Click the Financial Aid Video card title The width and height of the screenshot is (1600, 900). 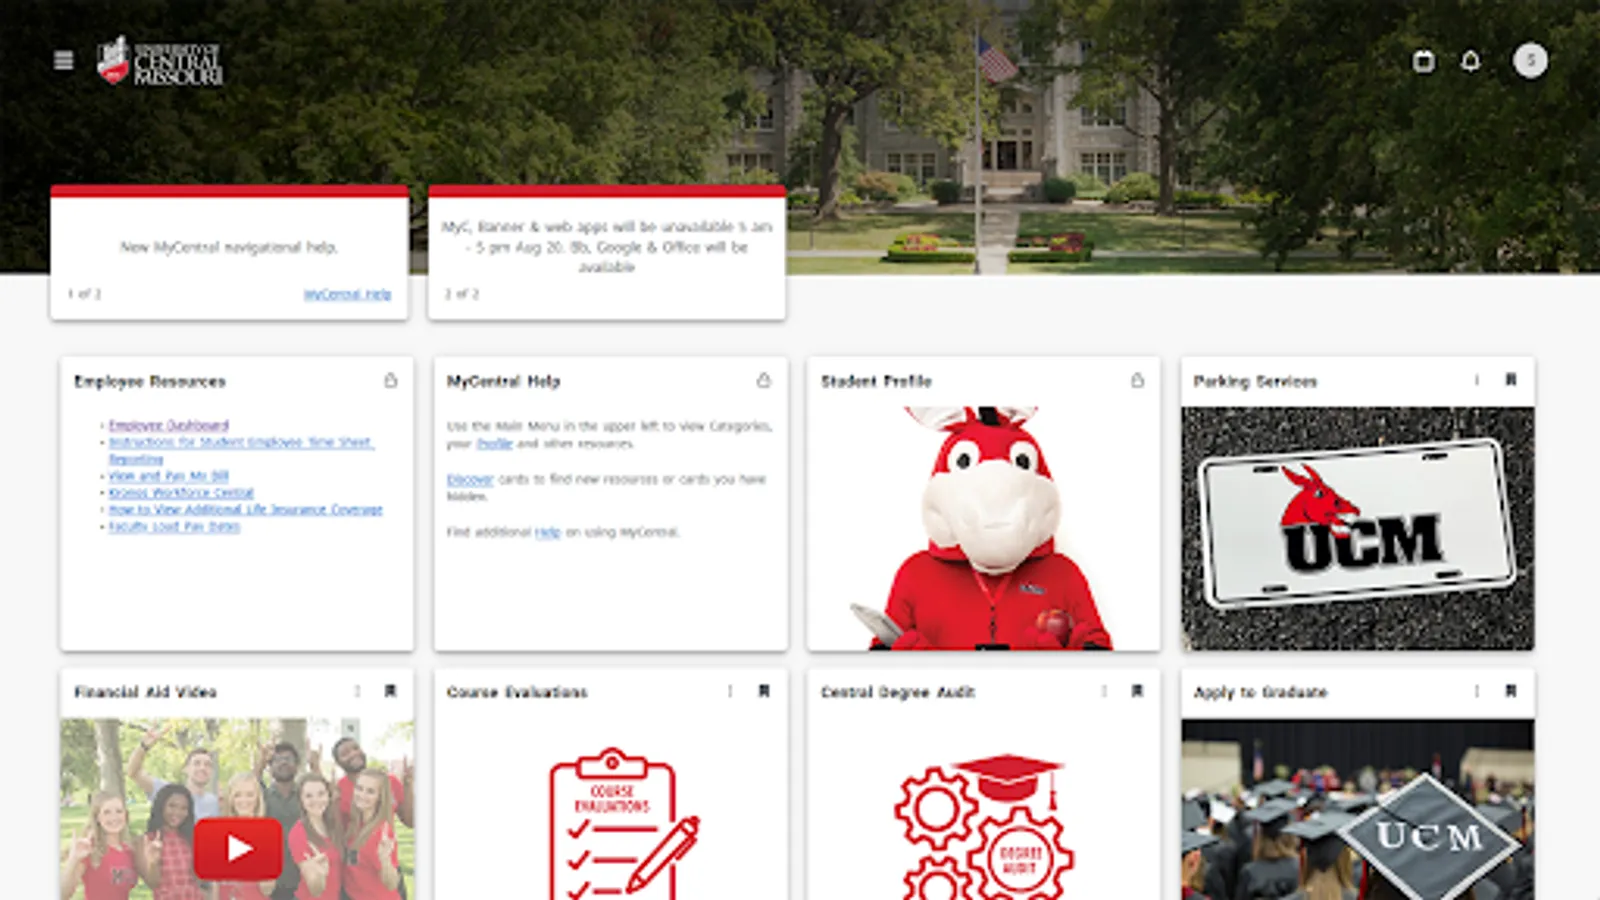click(145, 692)
